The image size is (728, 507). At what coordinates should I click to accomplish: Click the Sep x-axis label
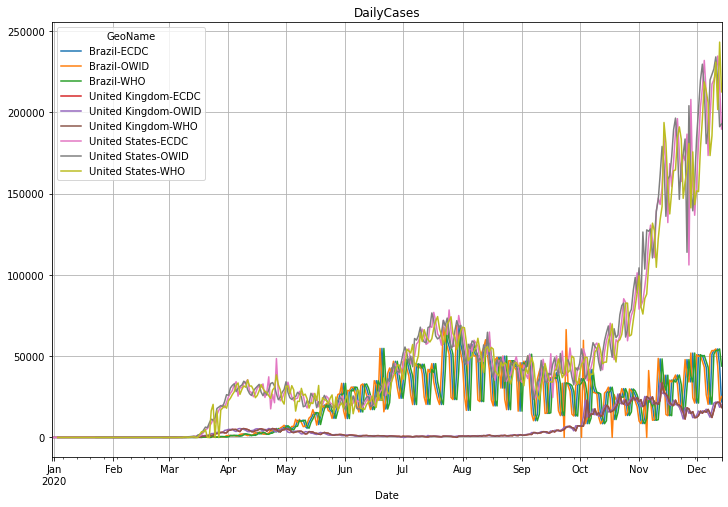pyautogui.click(x=521, y=469)
